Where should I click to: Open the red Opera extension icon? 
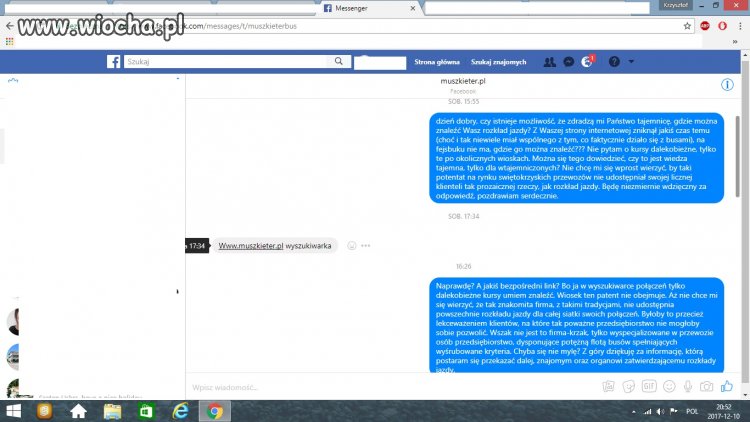coord(723,26)
